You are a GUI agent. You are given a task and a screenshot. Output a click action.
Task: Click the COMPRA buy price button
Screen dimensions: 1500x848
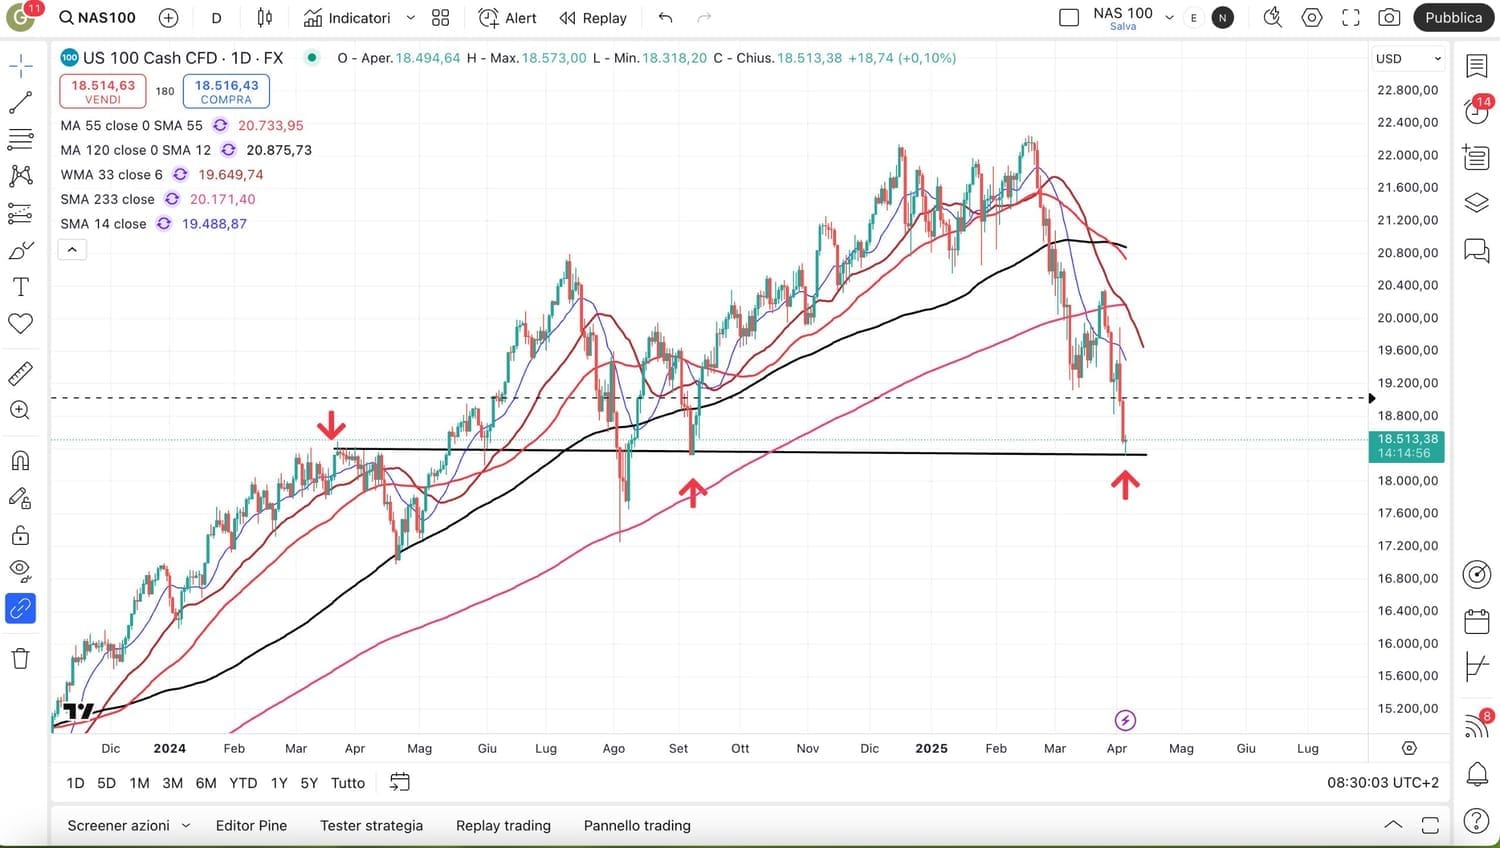226,91
